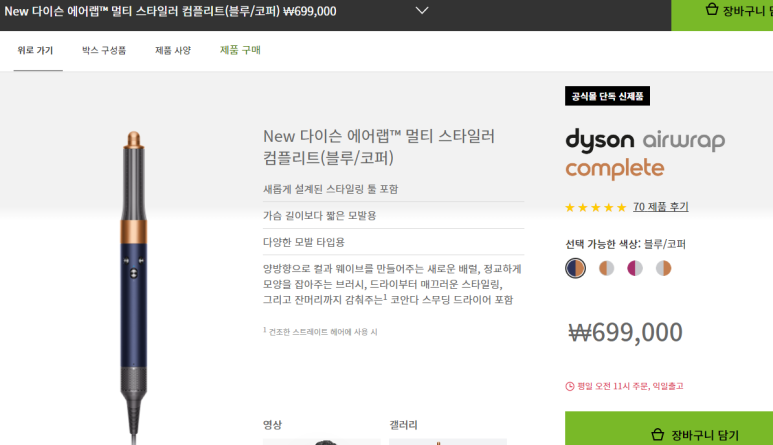
Task: Click the 선택 가능한 색상: 블루/코퍼 label
Action: (625, 244)
